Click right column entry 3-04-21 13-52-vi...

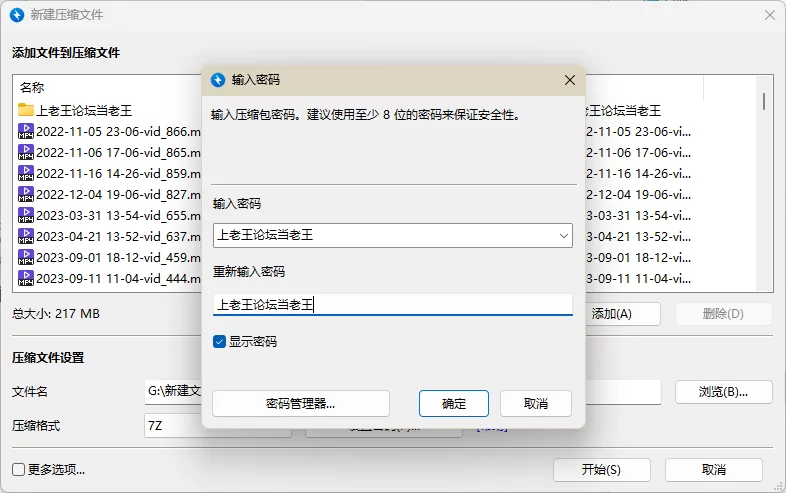coord(639,237)
